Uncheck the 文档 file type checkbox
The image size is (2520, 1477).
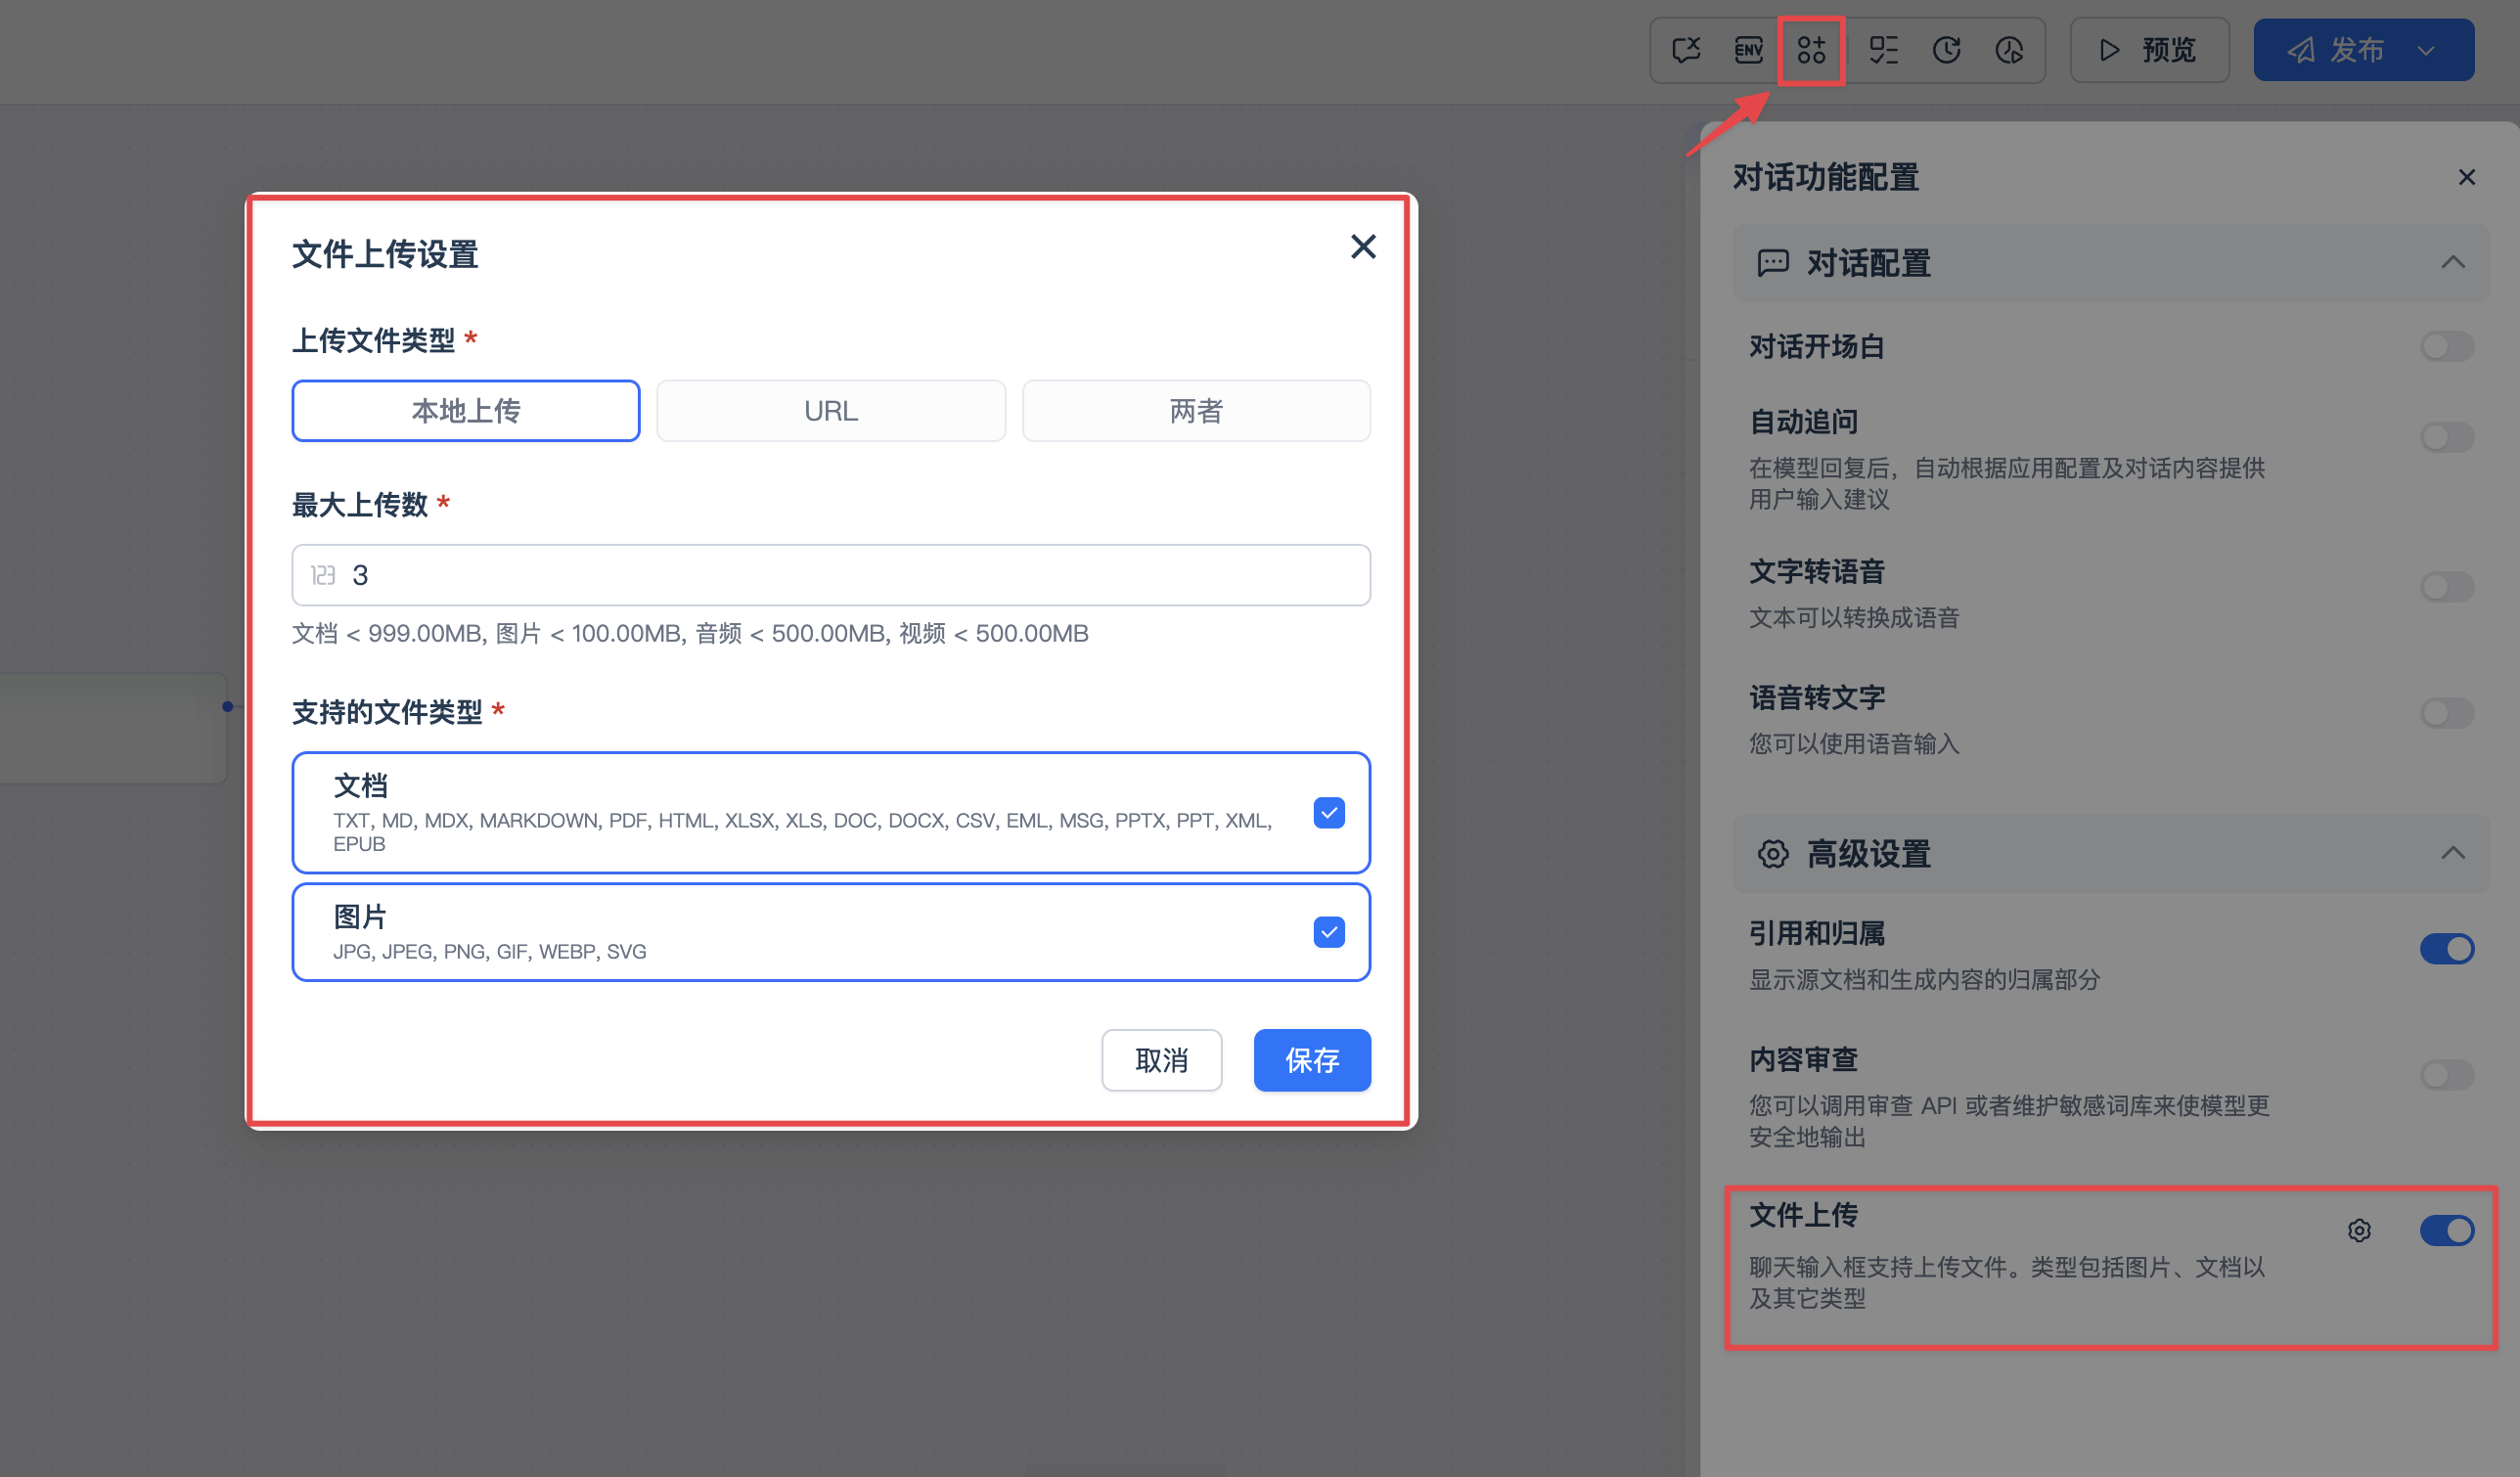tap(1329, 813)
